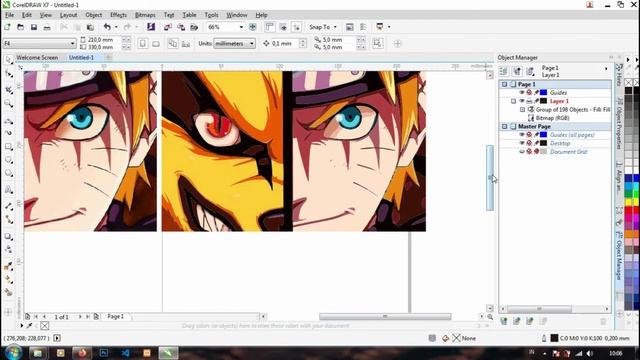Select the Connector tool in toolbox
The image size is (640, 360).
[x=9, y=220]
